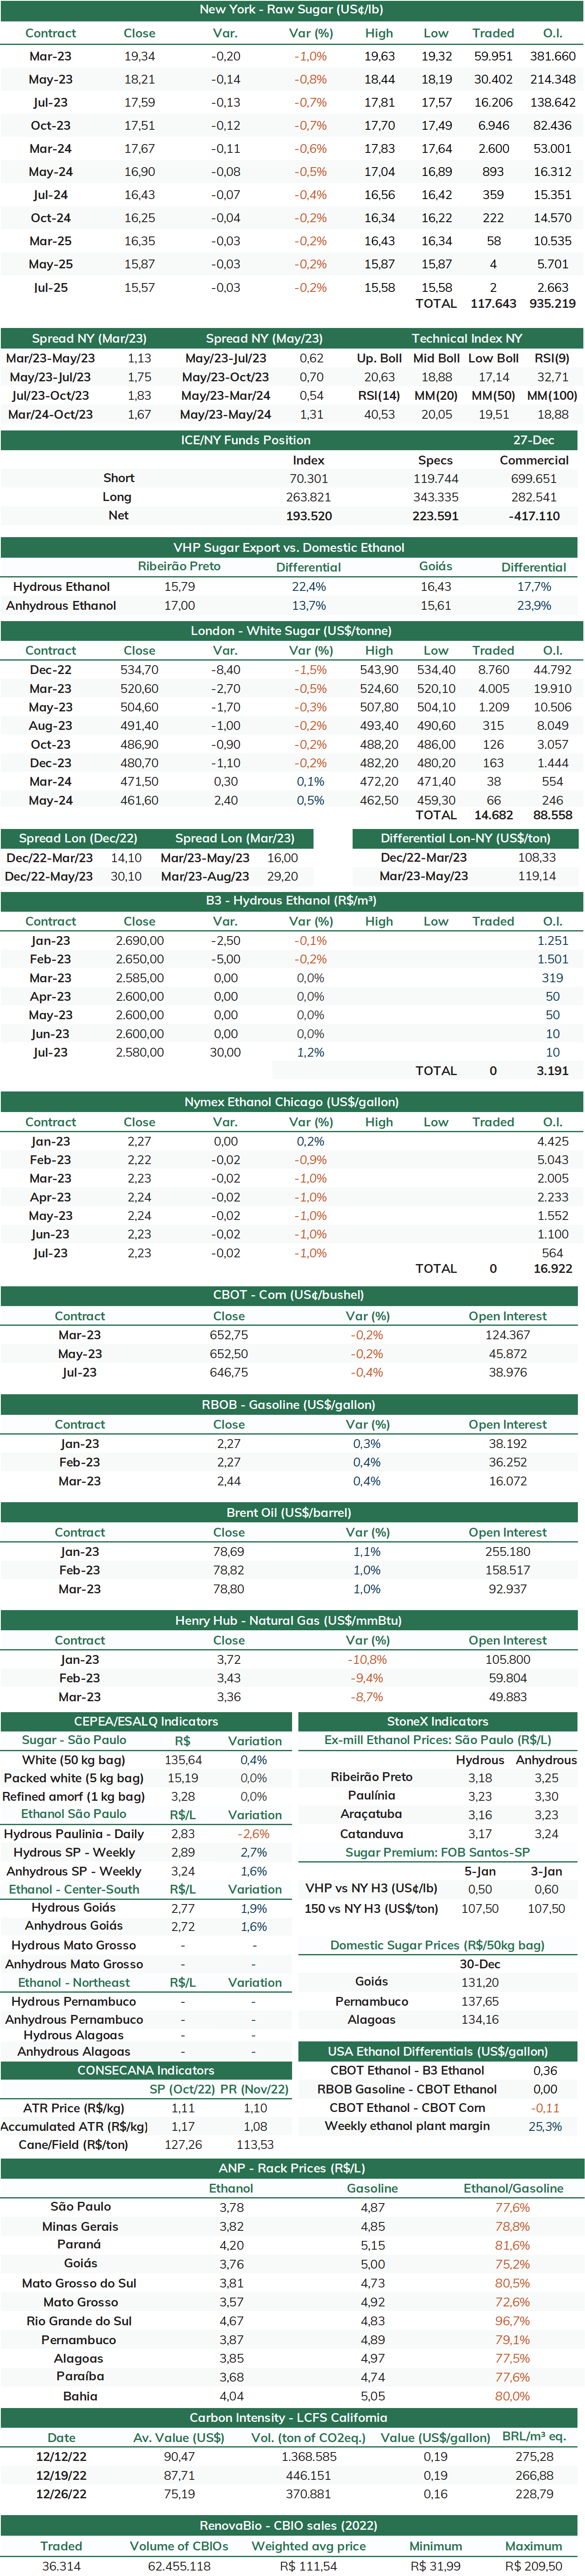Click the StoneX Indicators header
The width and height of the screenshot is (585, 2576).
438,1721
